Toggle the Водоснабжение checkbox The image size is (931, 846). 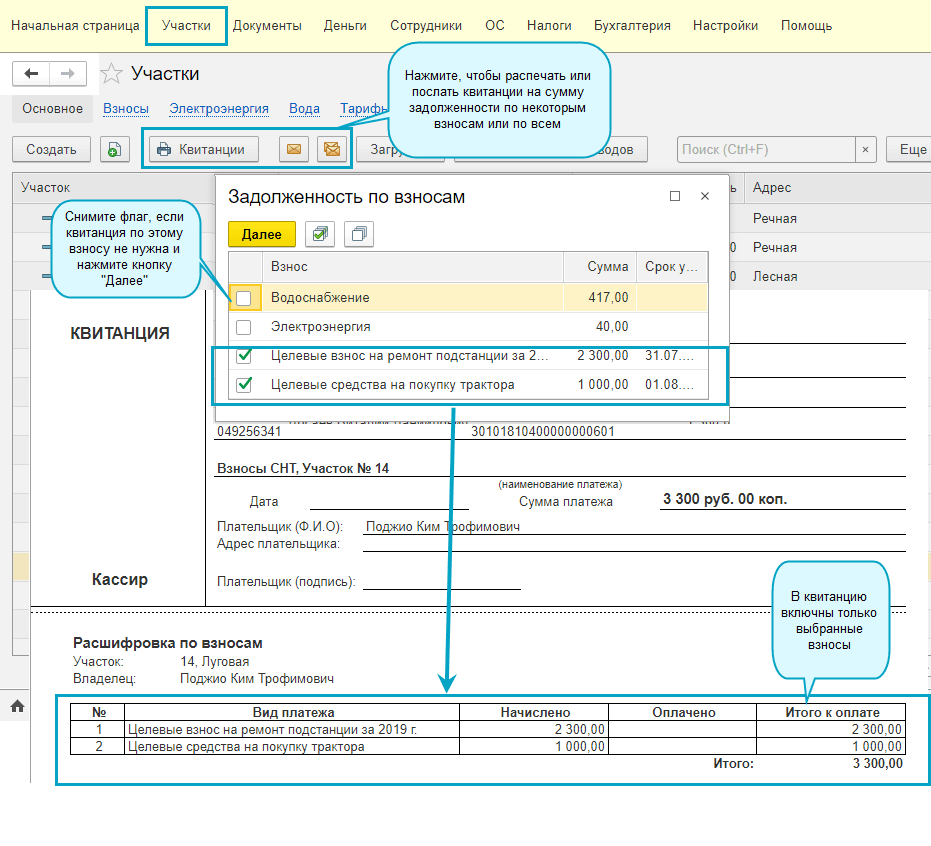point(244,298)
